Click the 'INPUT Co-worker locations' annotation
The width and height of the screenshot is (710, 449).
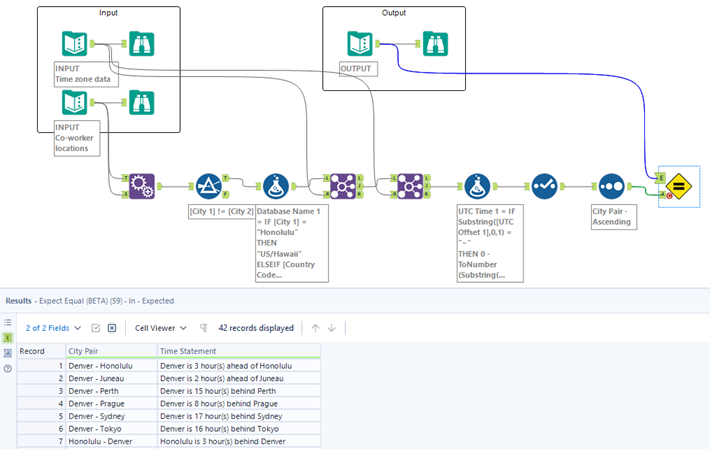pyautogui.click(x=77, y=138)
